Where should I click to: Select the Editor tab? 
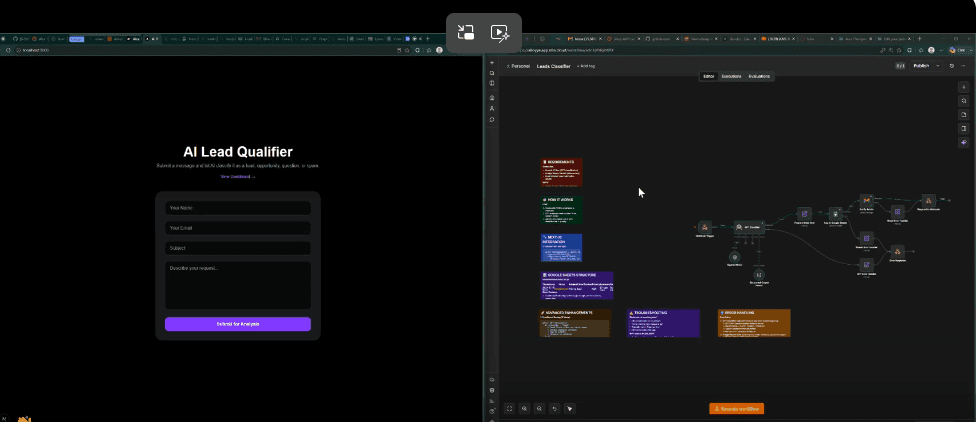tap(708, 77)
